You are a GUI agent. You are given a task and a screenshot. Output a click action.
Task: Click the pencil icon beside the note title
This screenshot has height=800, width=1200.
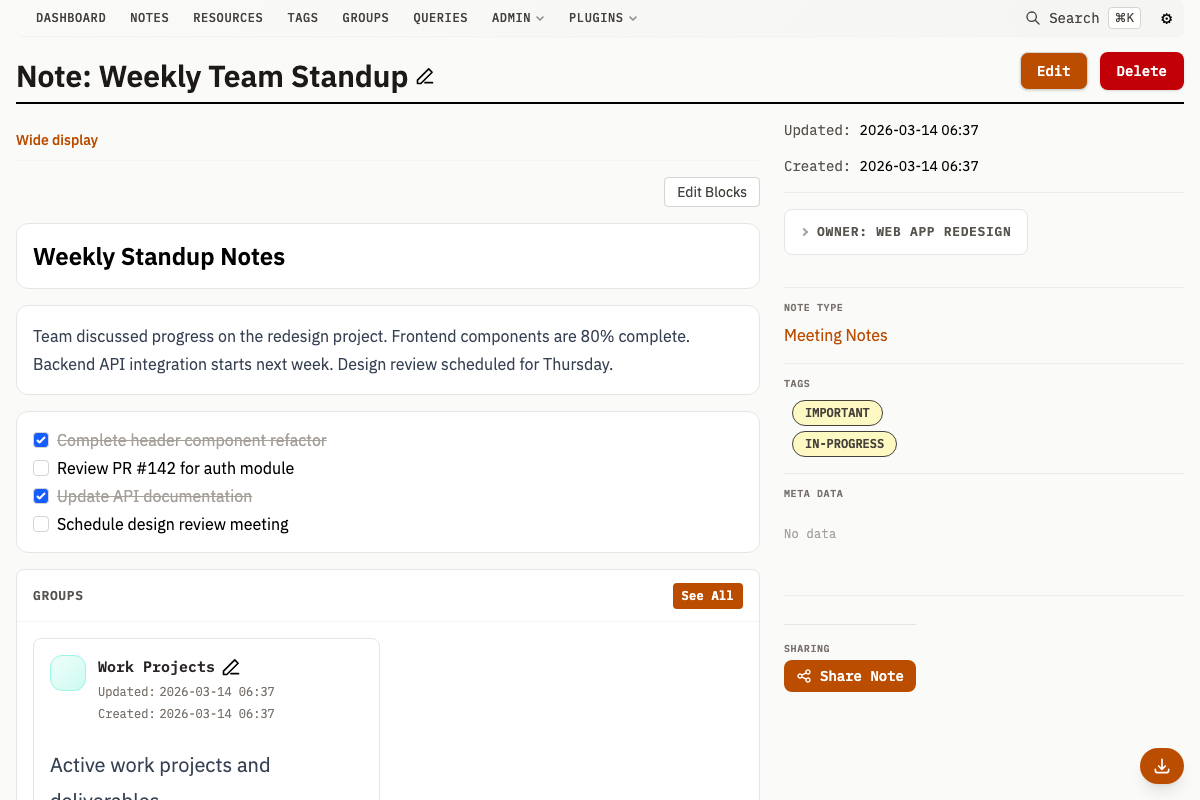pos(425,77)
